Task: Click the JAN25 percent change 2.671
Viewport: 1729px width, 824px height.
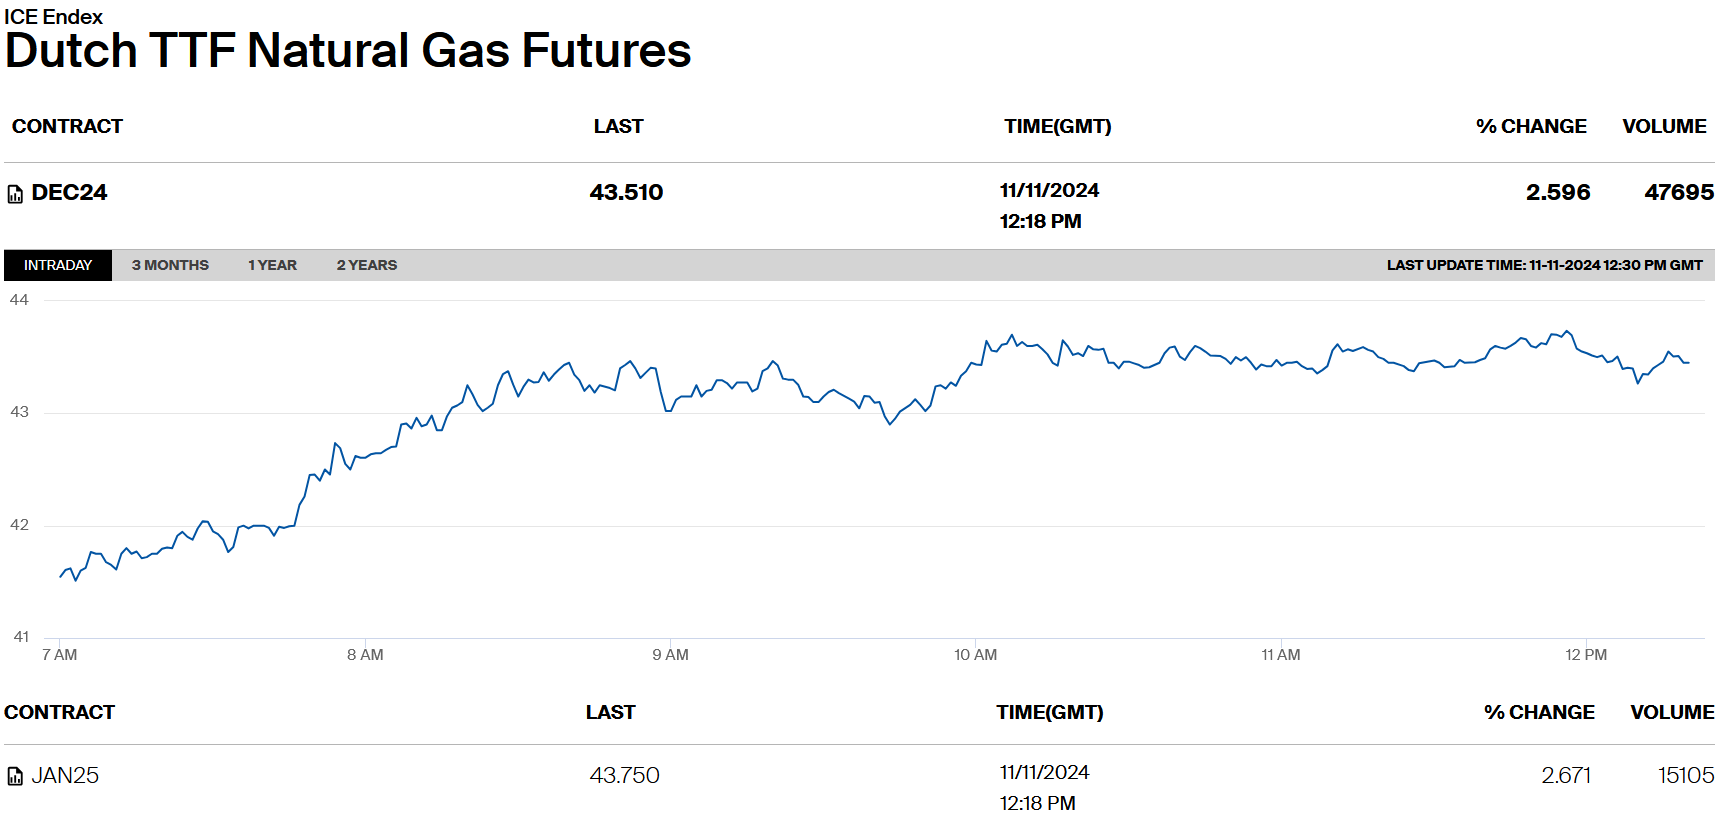Action: [1565, 775]
